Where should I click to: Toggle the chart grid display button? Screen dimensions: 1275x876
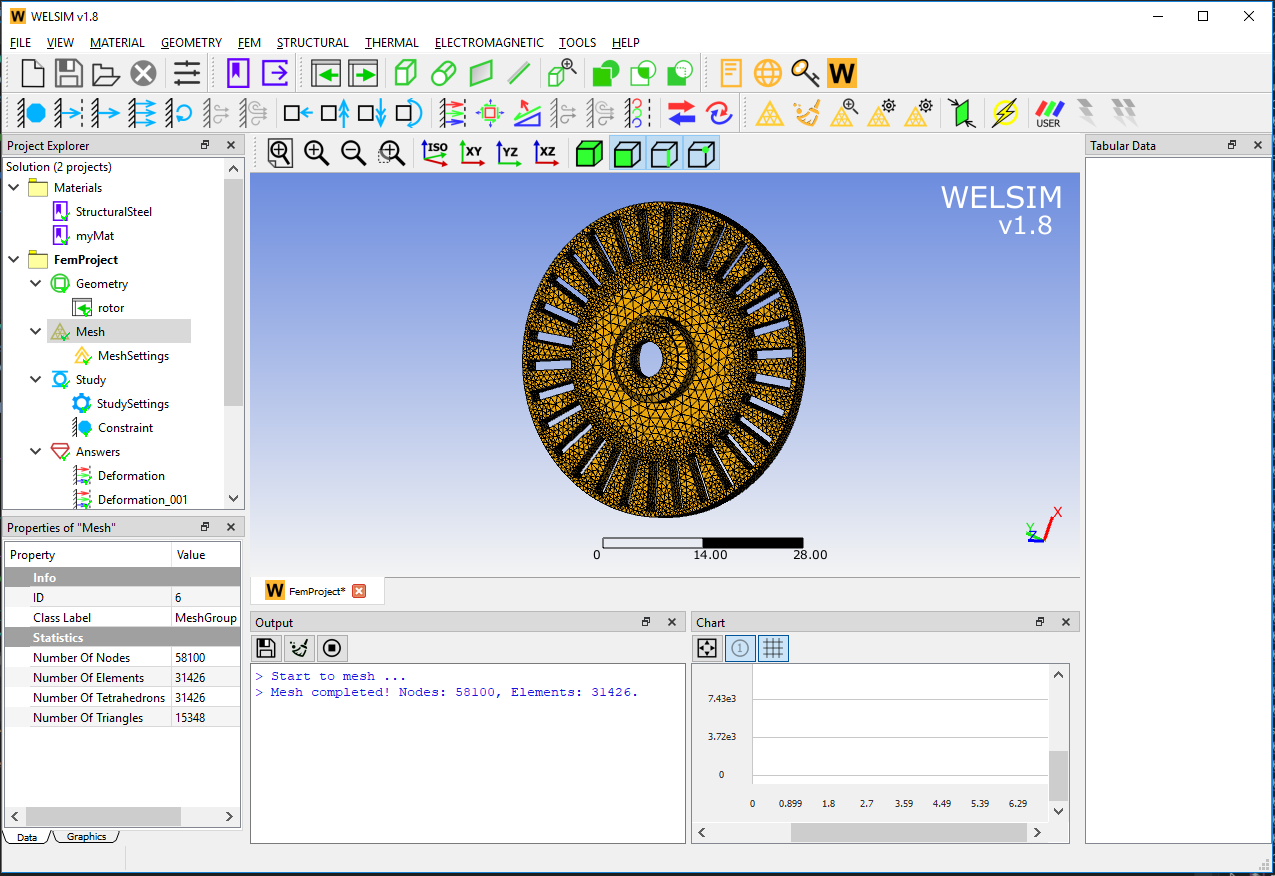coord(772,648)
